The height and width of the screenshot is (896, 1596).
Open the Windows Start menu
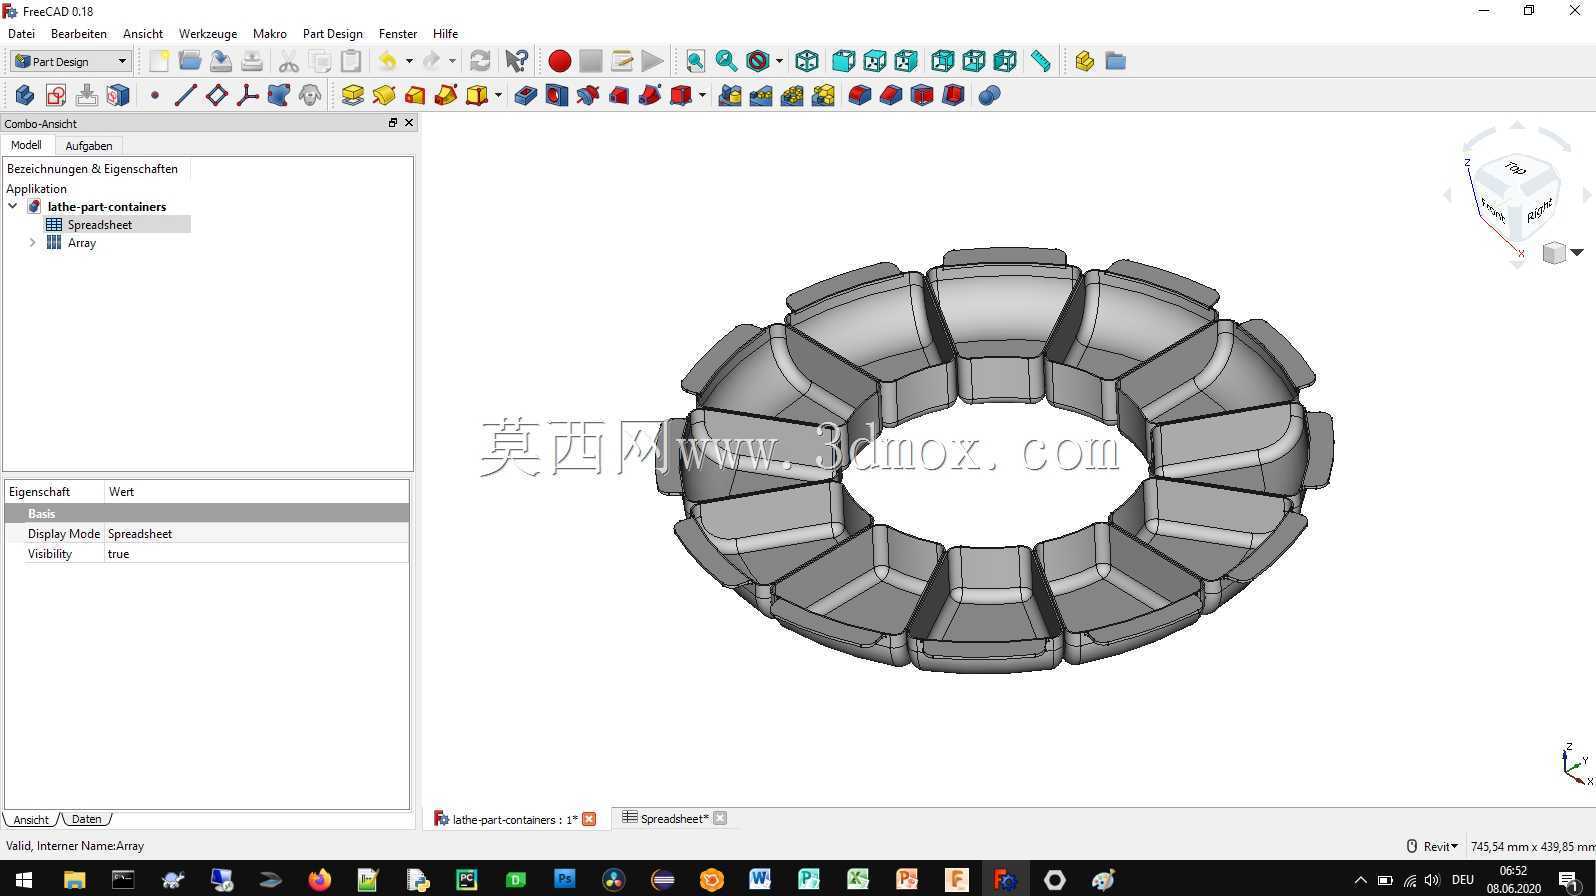point(24,879)
